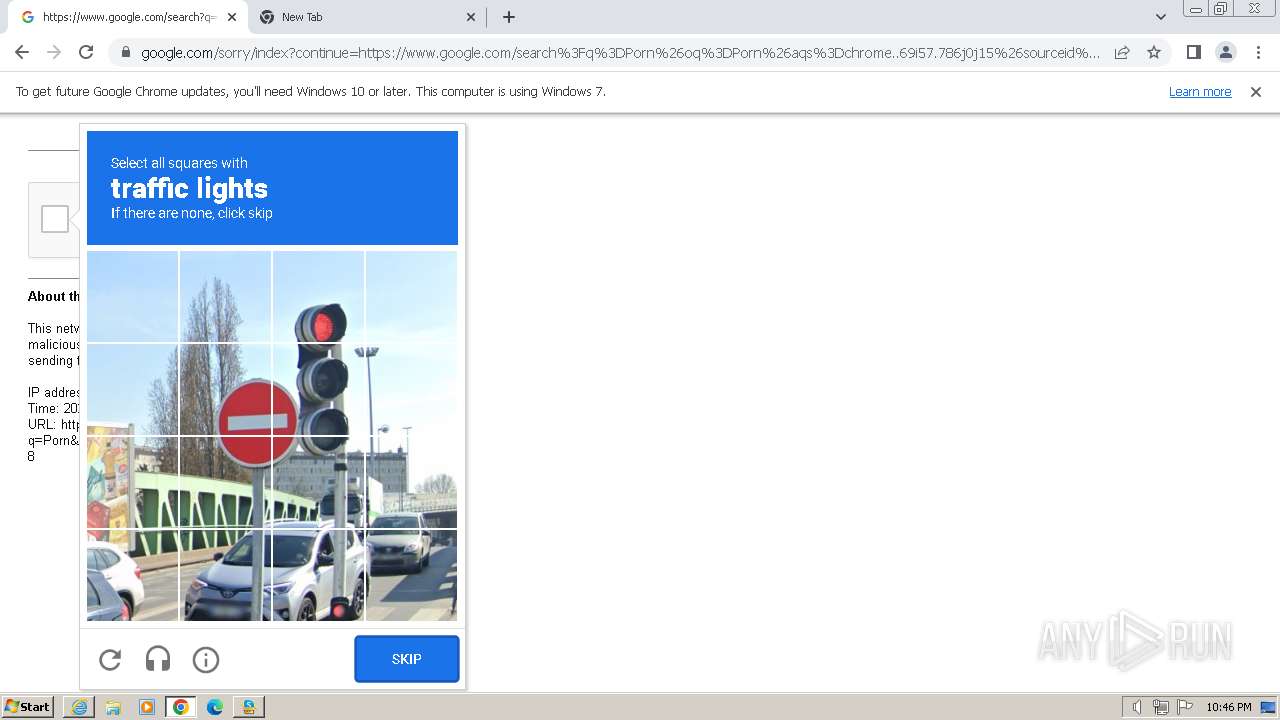Launch Internet Explorer from taskbar
Image resolution: width=1280 pixels, height=720 pixels.
point(79,707)
